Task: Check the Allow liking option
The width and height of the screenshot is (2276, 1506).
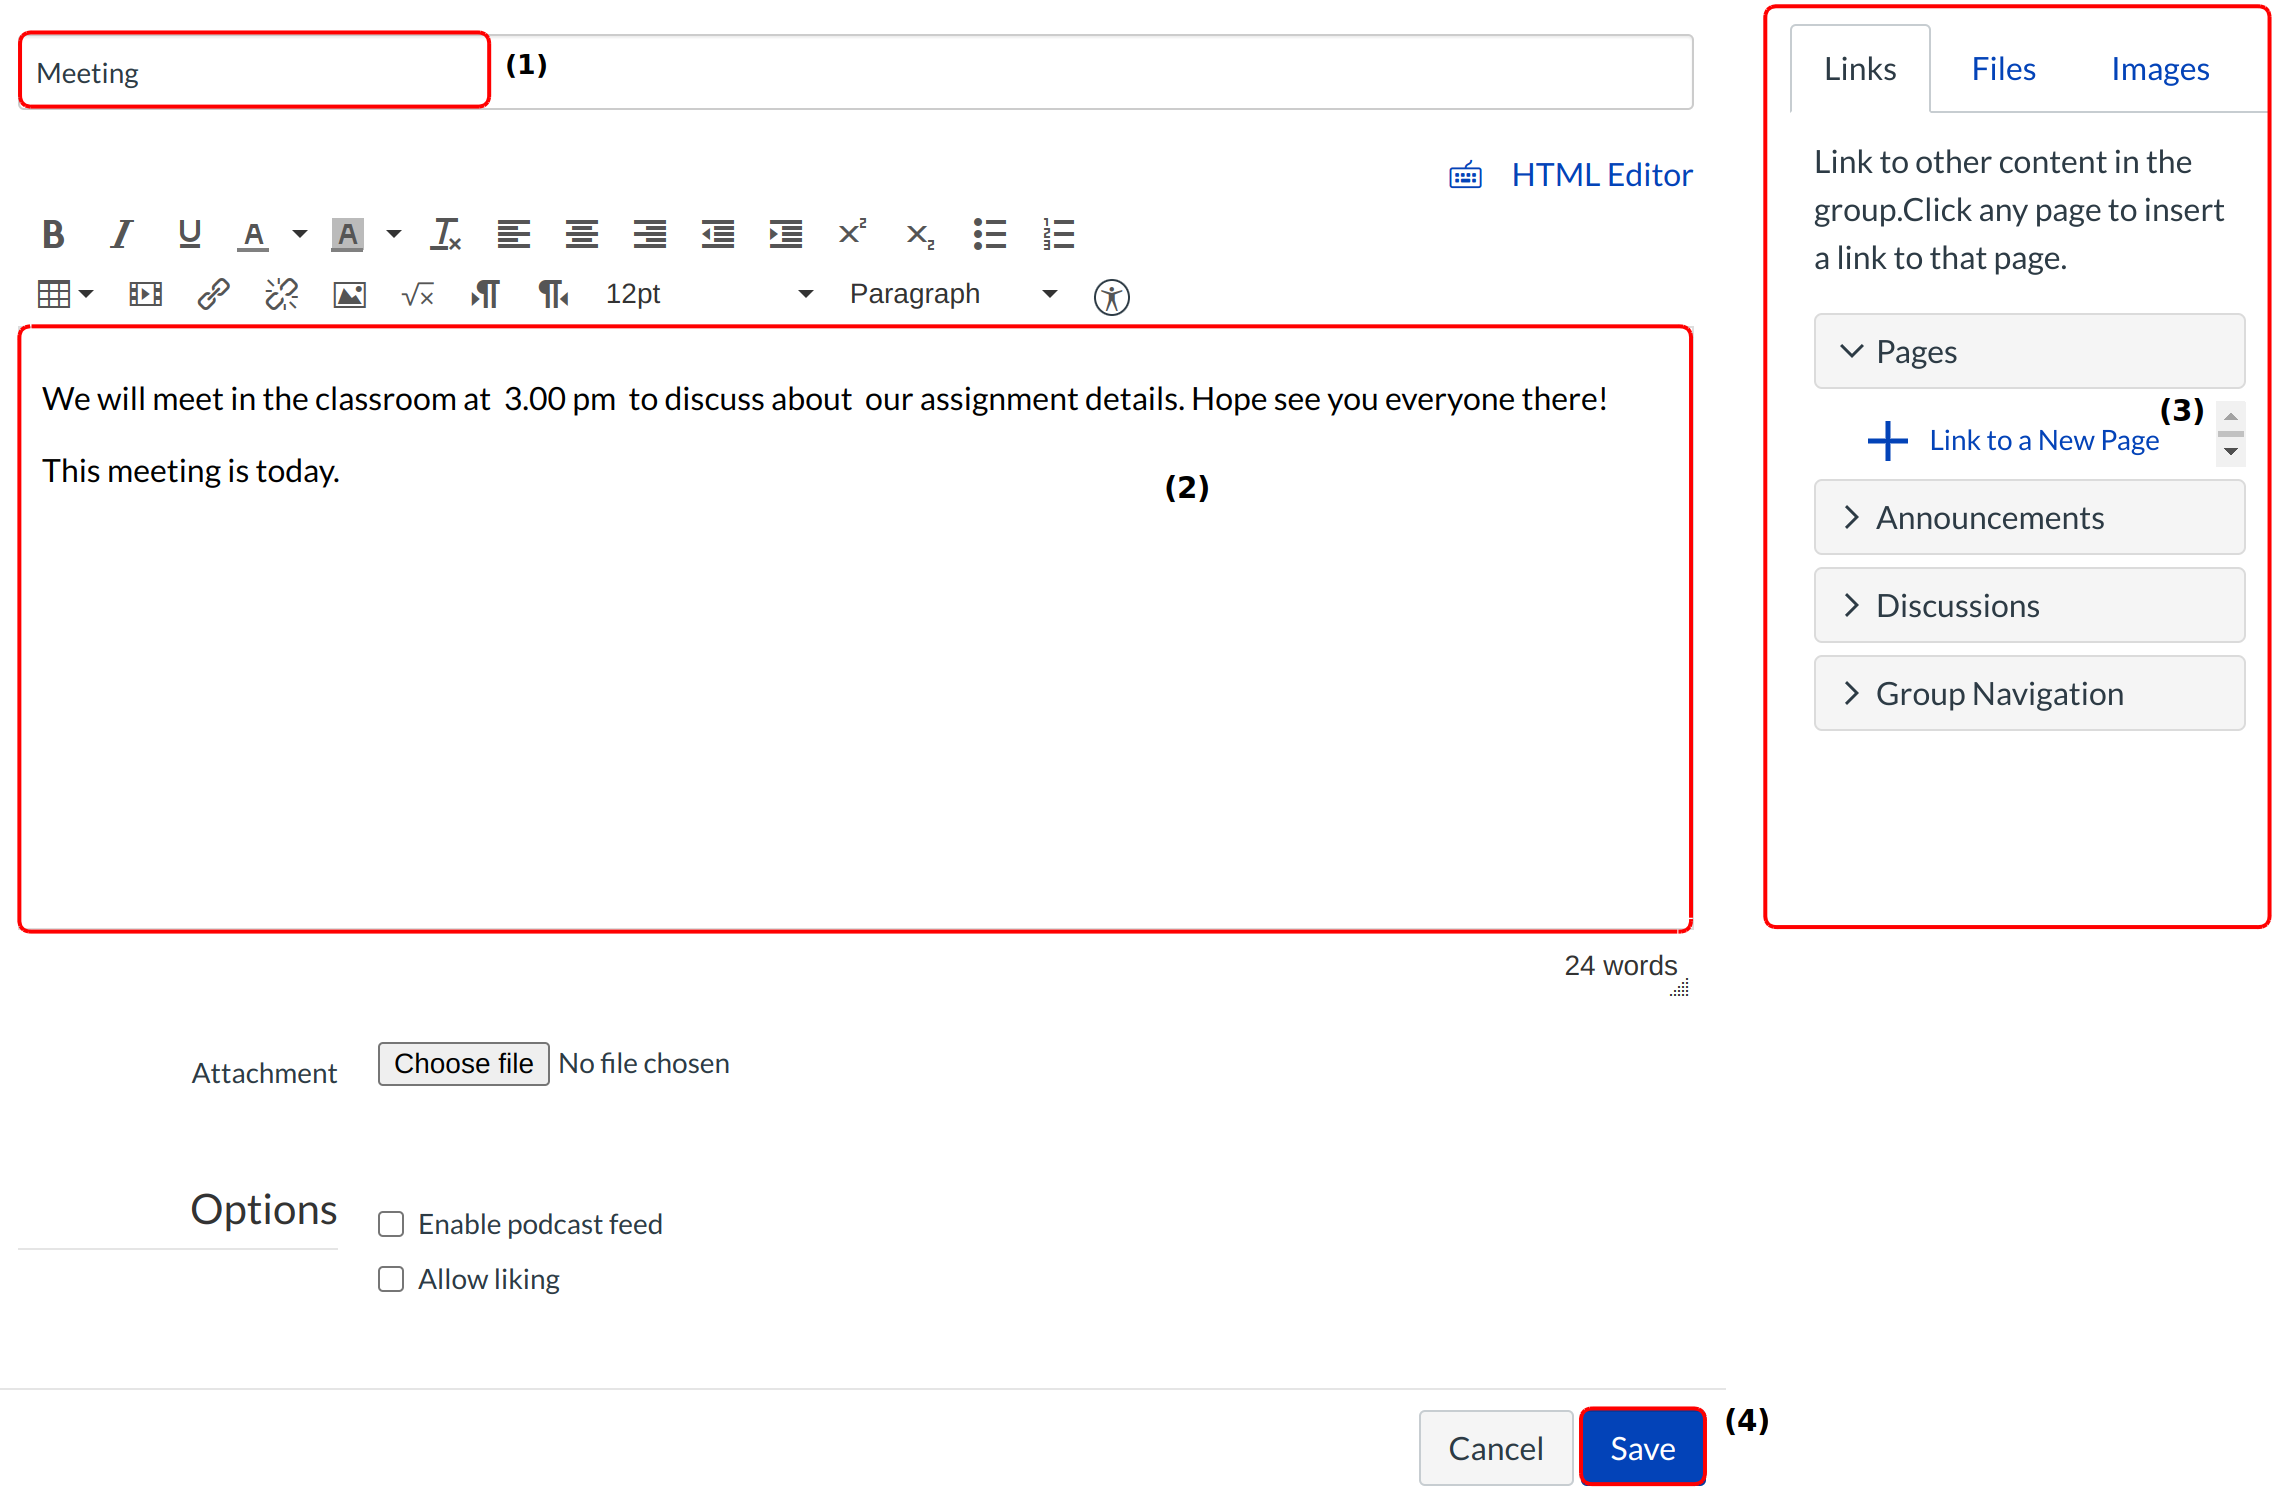Action: tap(391, 1279)
